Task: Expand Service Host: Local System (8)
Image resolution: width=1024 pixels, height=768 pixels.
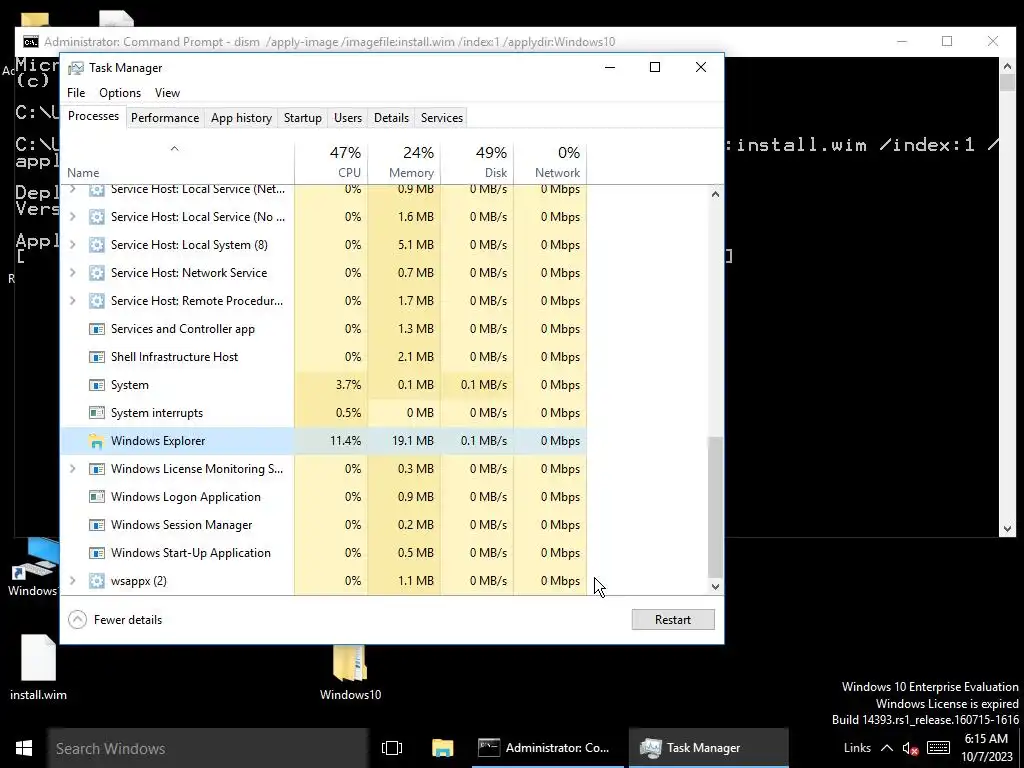Action: click(72, 244)
